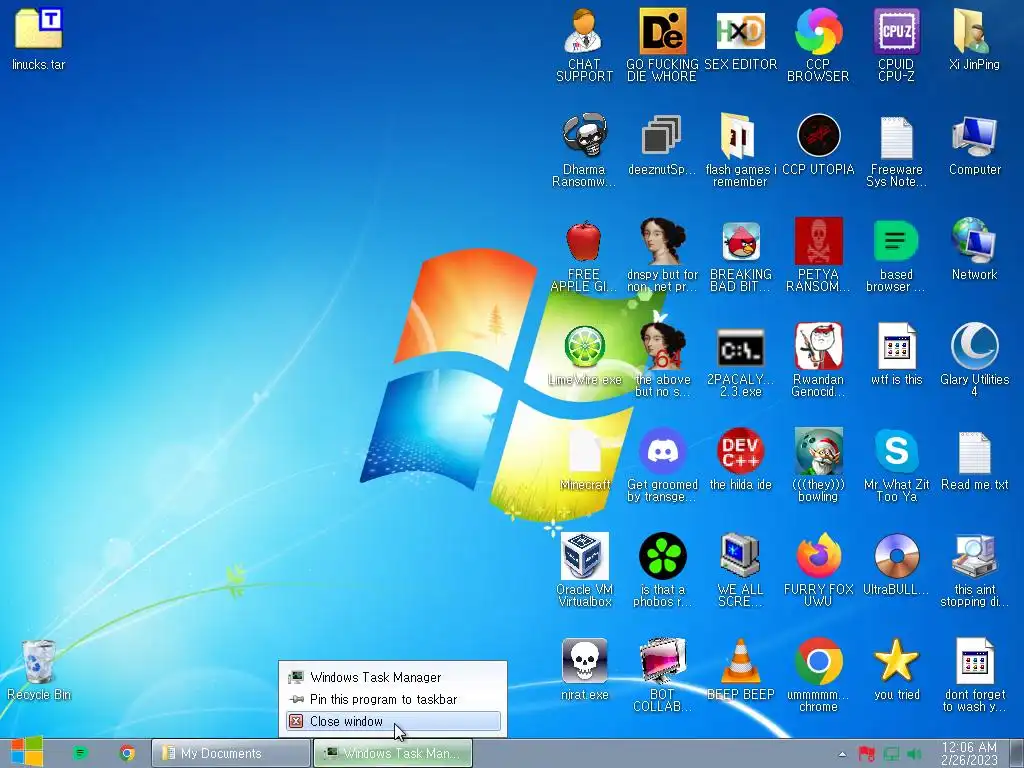The width and height of the screenshot is (1024, 768).
Task: Open the Recycle Bin
Action: (x=39, y=662)
